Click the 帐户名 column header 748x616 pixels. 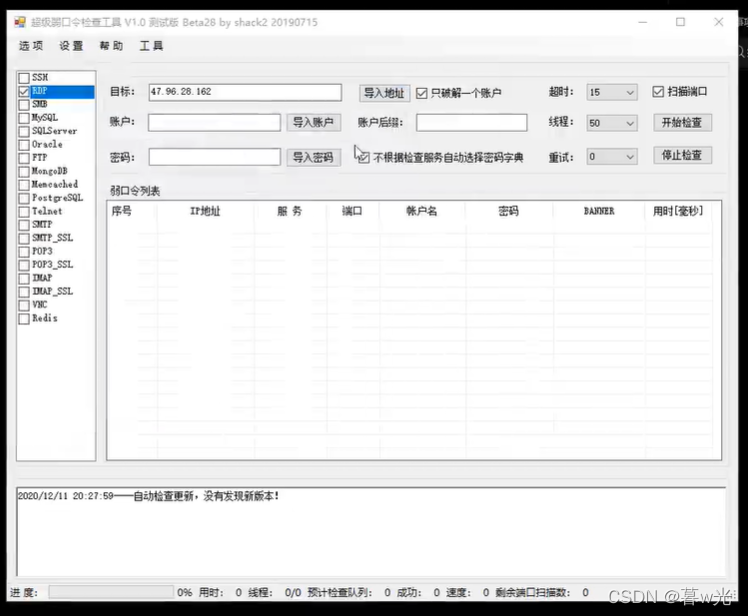[422, 211]
